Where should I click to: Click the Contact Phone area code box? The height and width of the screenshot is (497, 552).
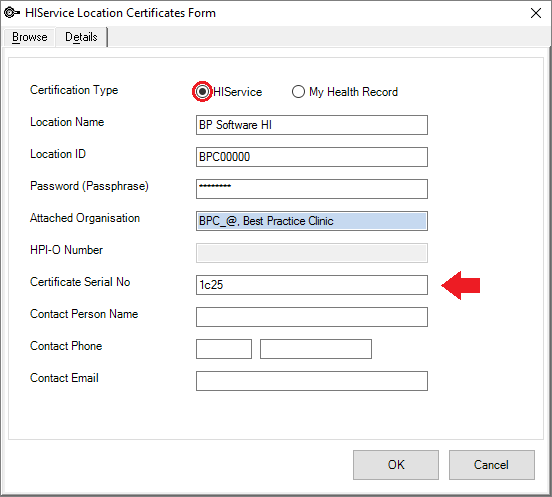pos(224,349)
